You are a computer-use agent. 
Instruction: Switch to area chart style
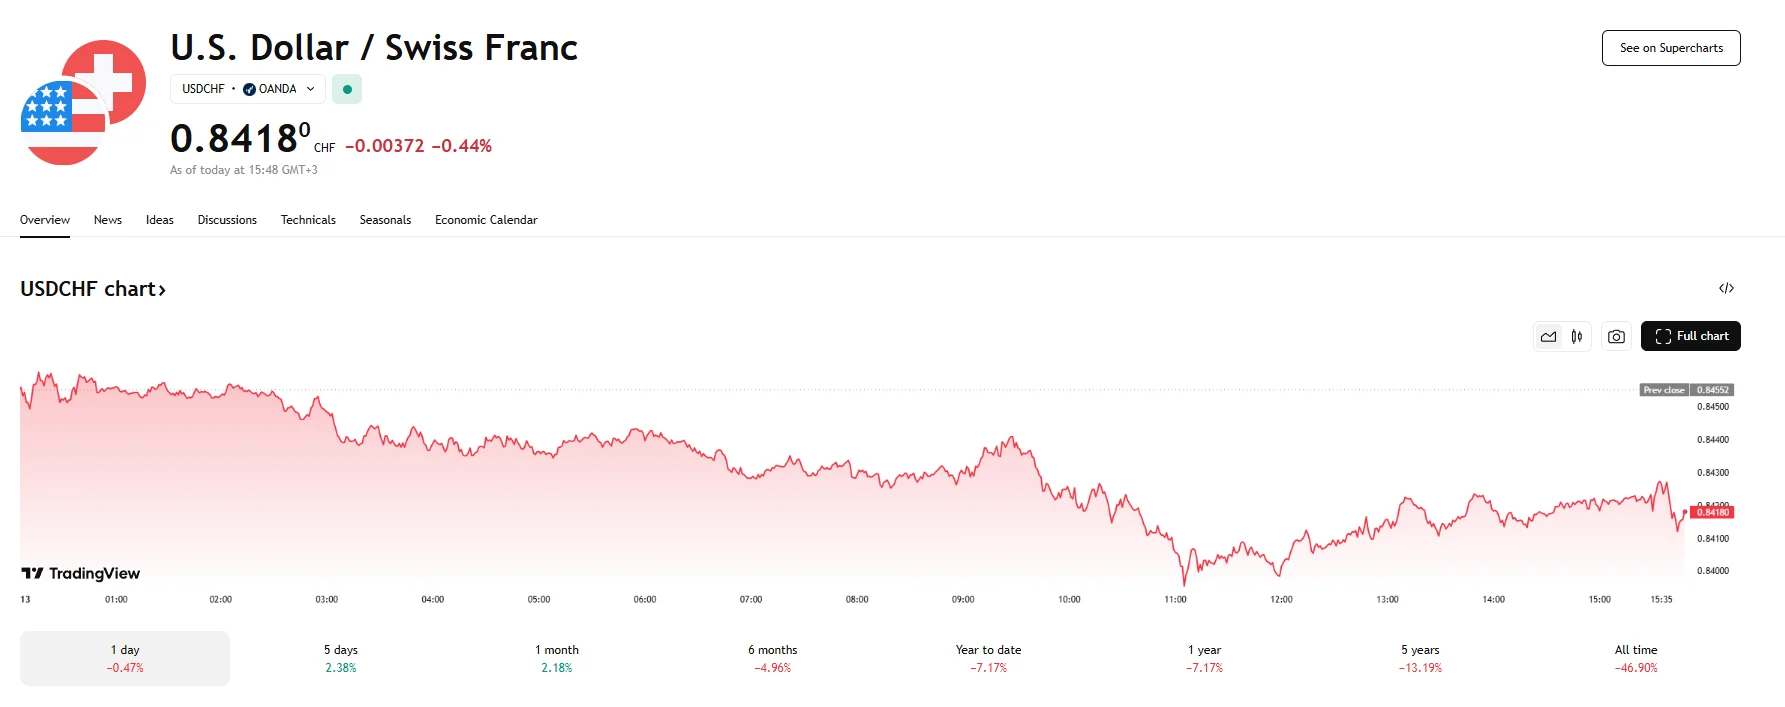click(1548, 337)
